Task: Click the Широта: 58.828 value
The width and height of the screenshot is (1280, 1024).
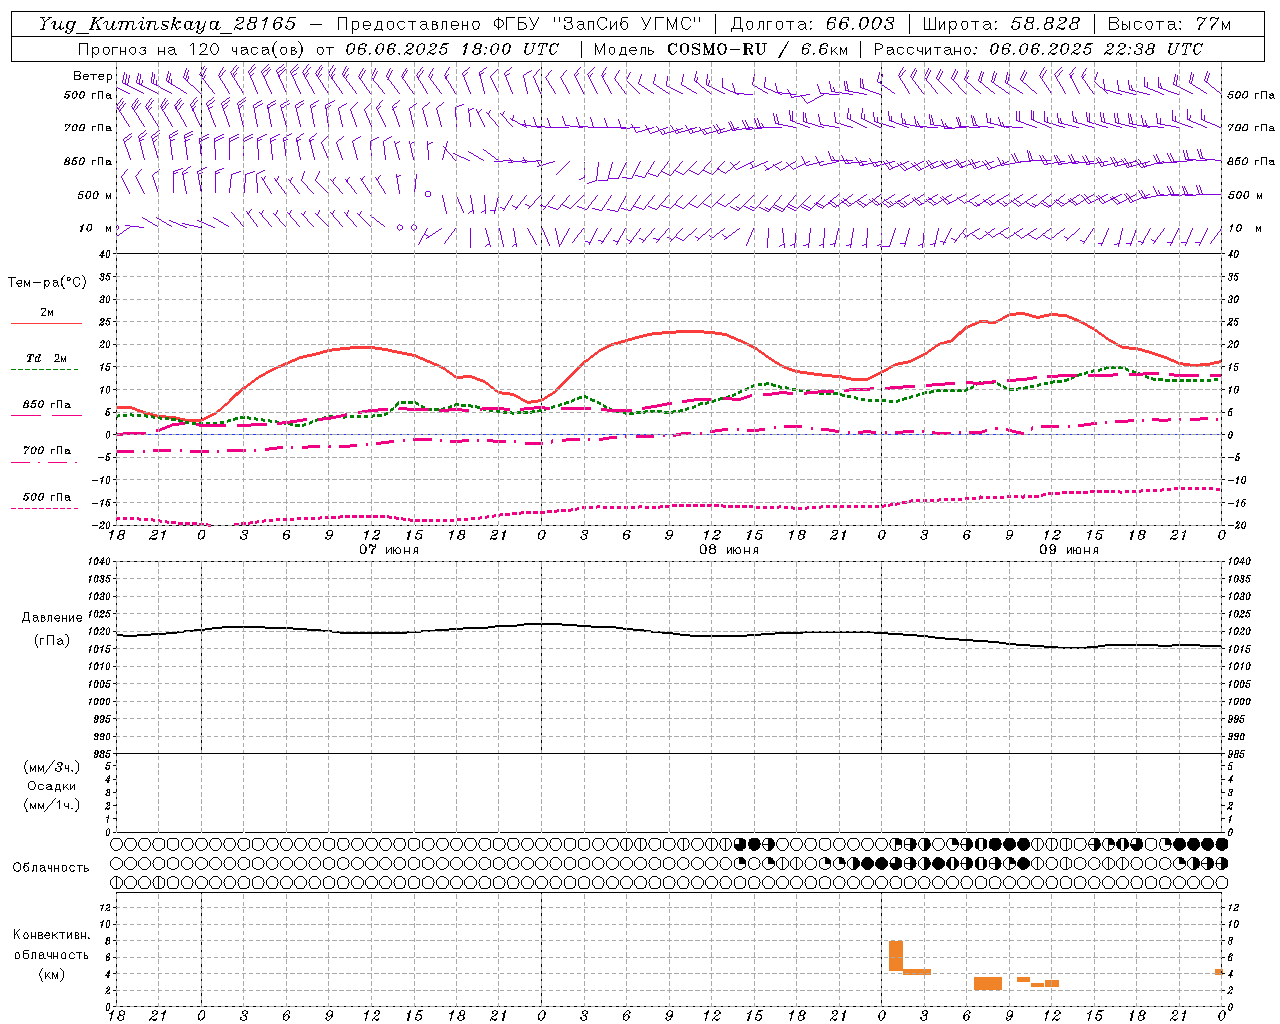Action: (1001, 24)
